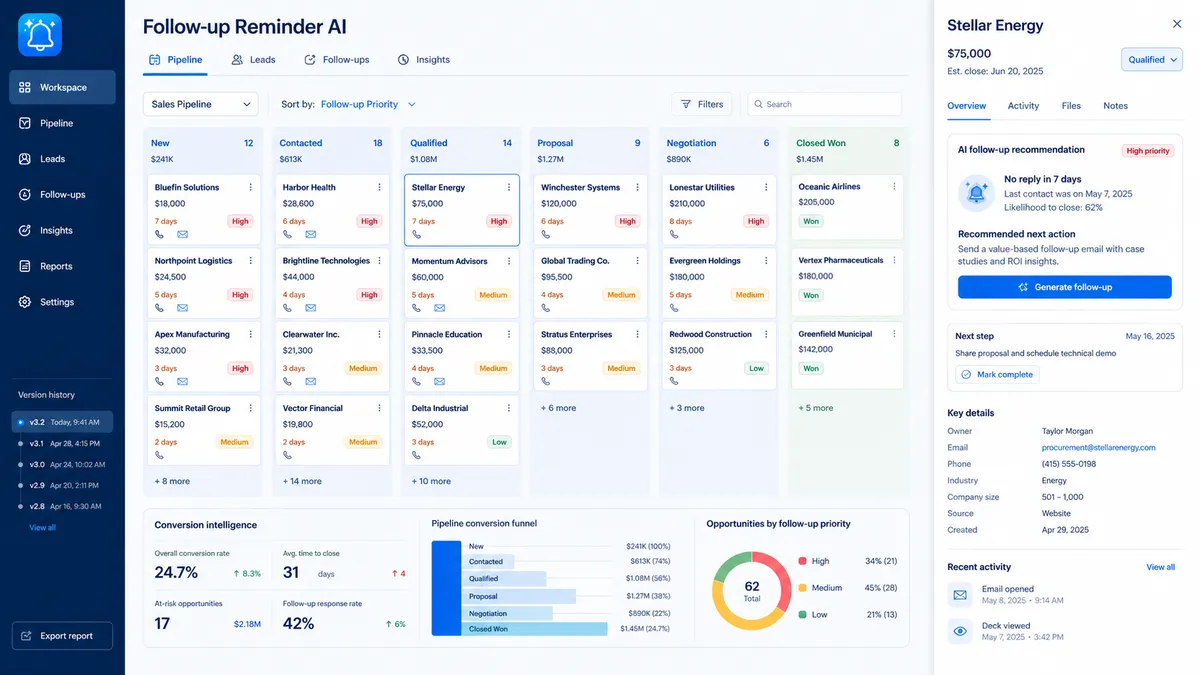
Task: Click the Generate follow-up button
Action: [x=1065, y=287]
